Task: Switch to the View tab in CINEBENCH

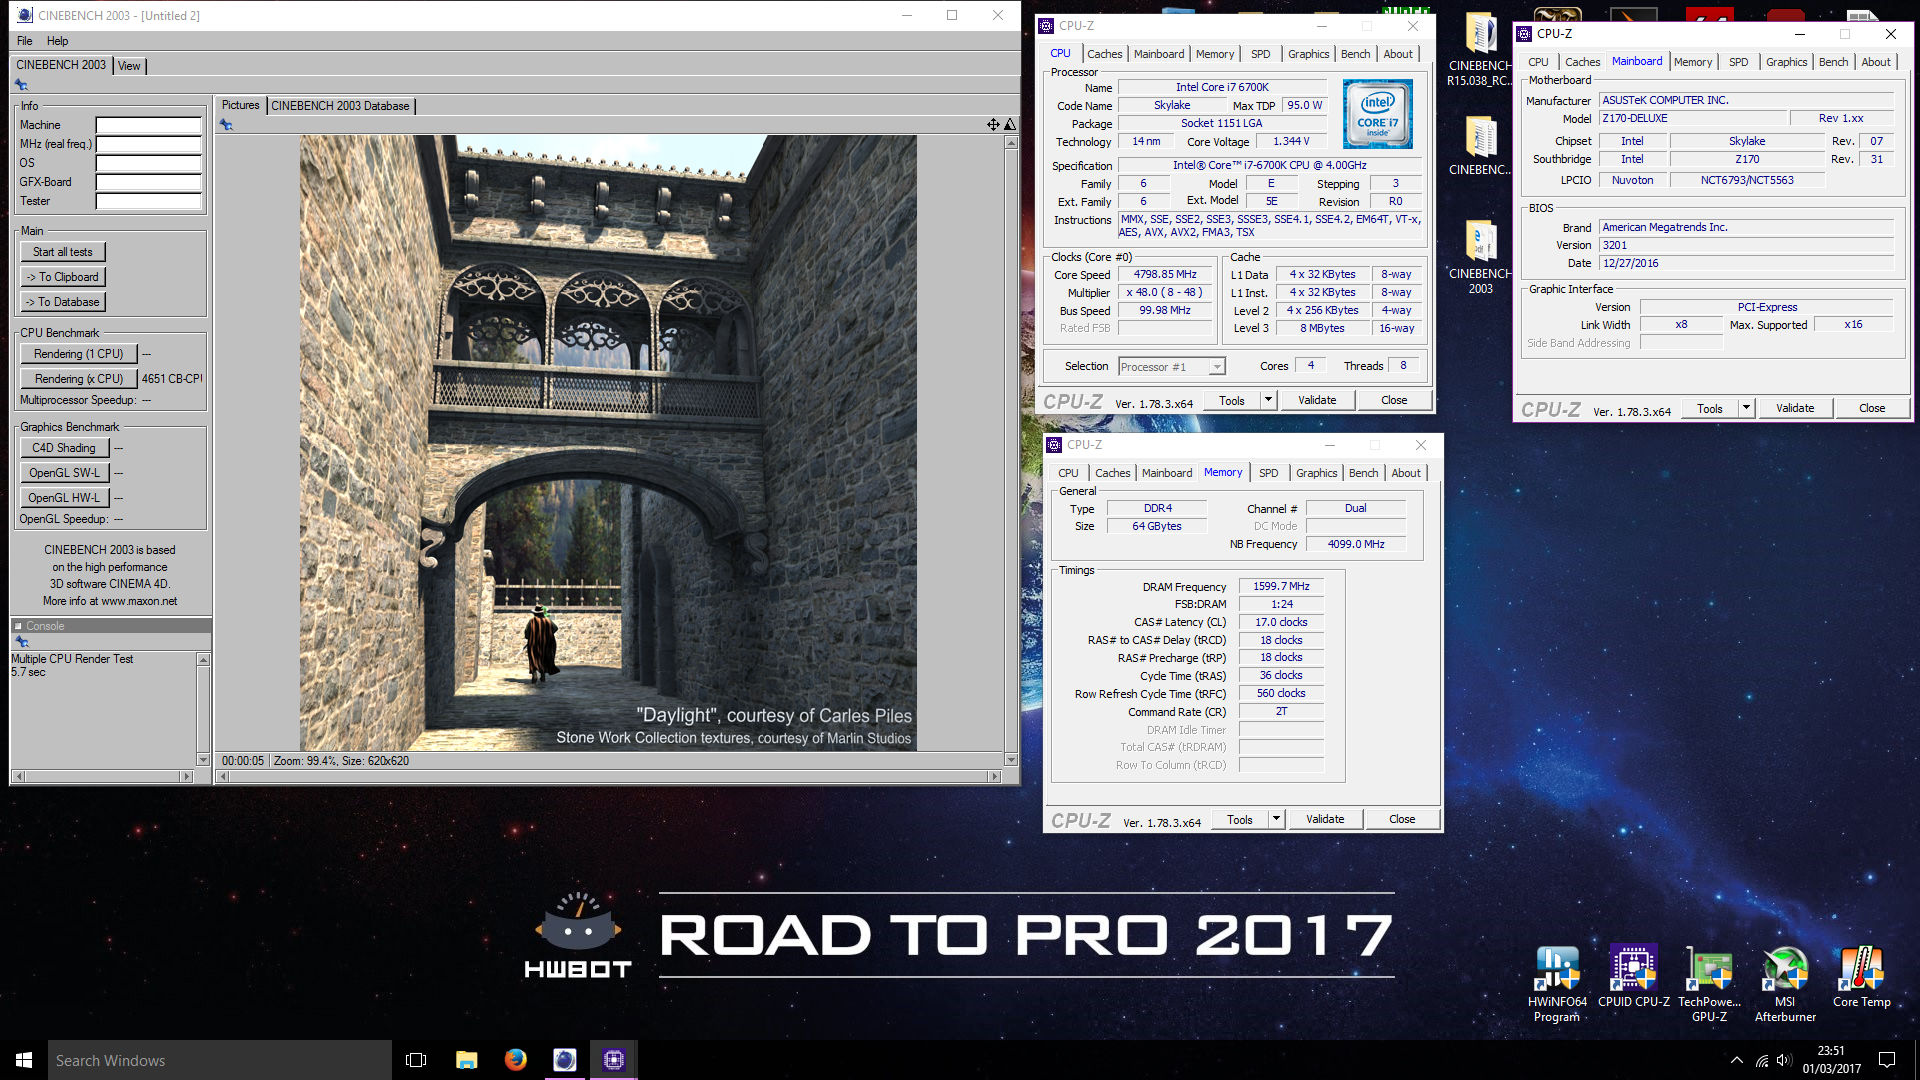Action: 129,66
